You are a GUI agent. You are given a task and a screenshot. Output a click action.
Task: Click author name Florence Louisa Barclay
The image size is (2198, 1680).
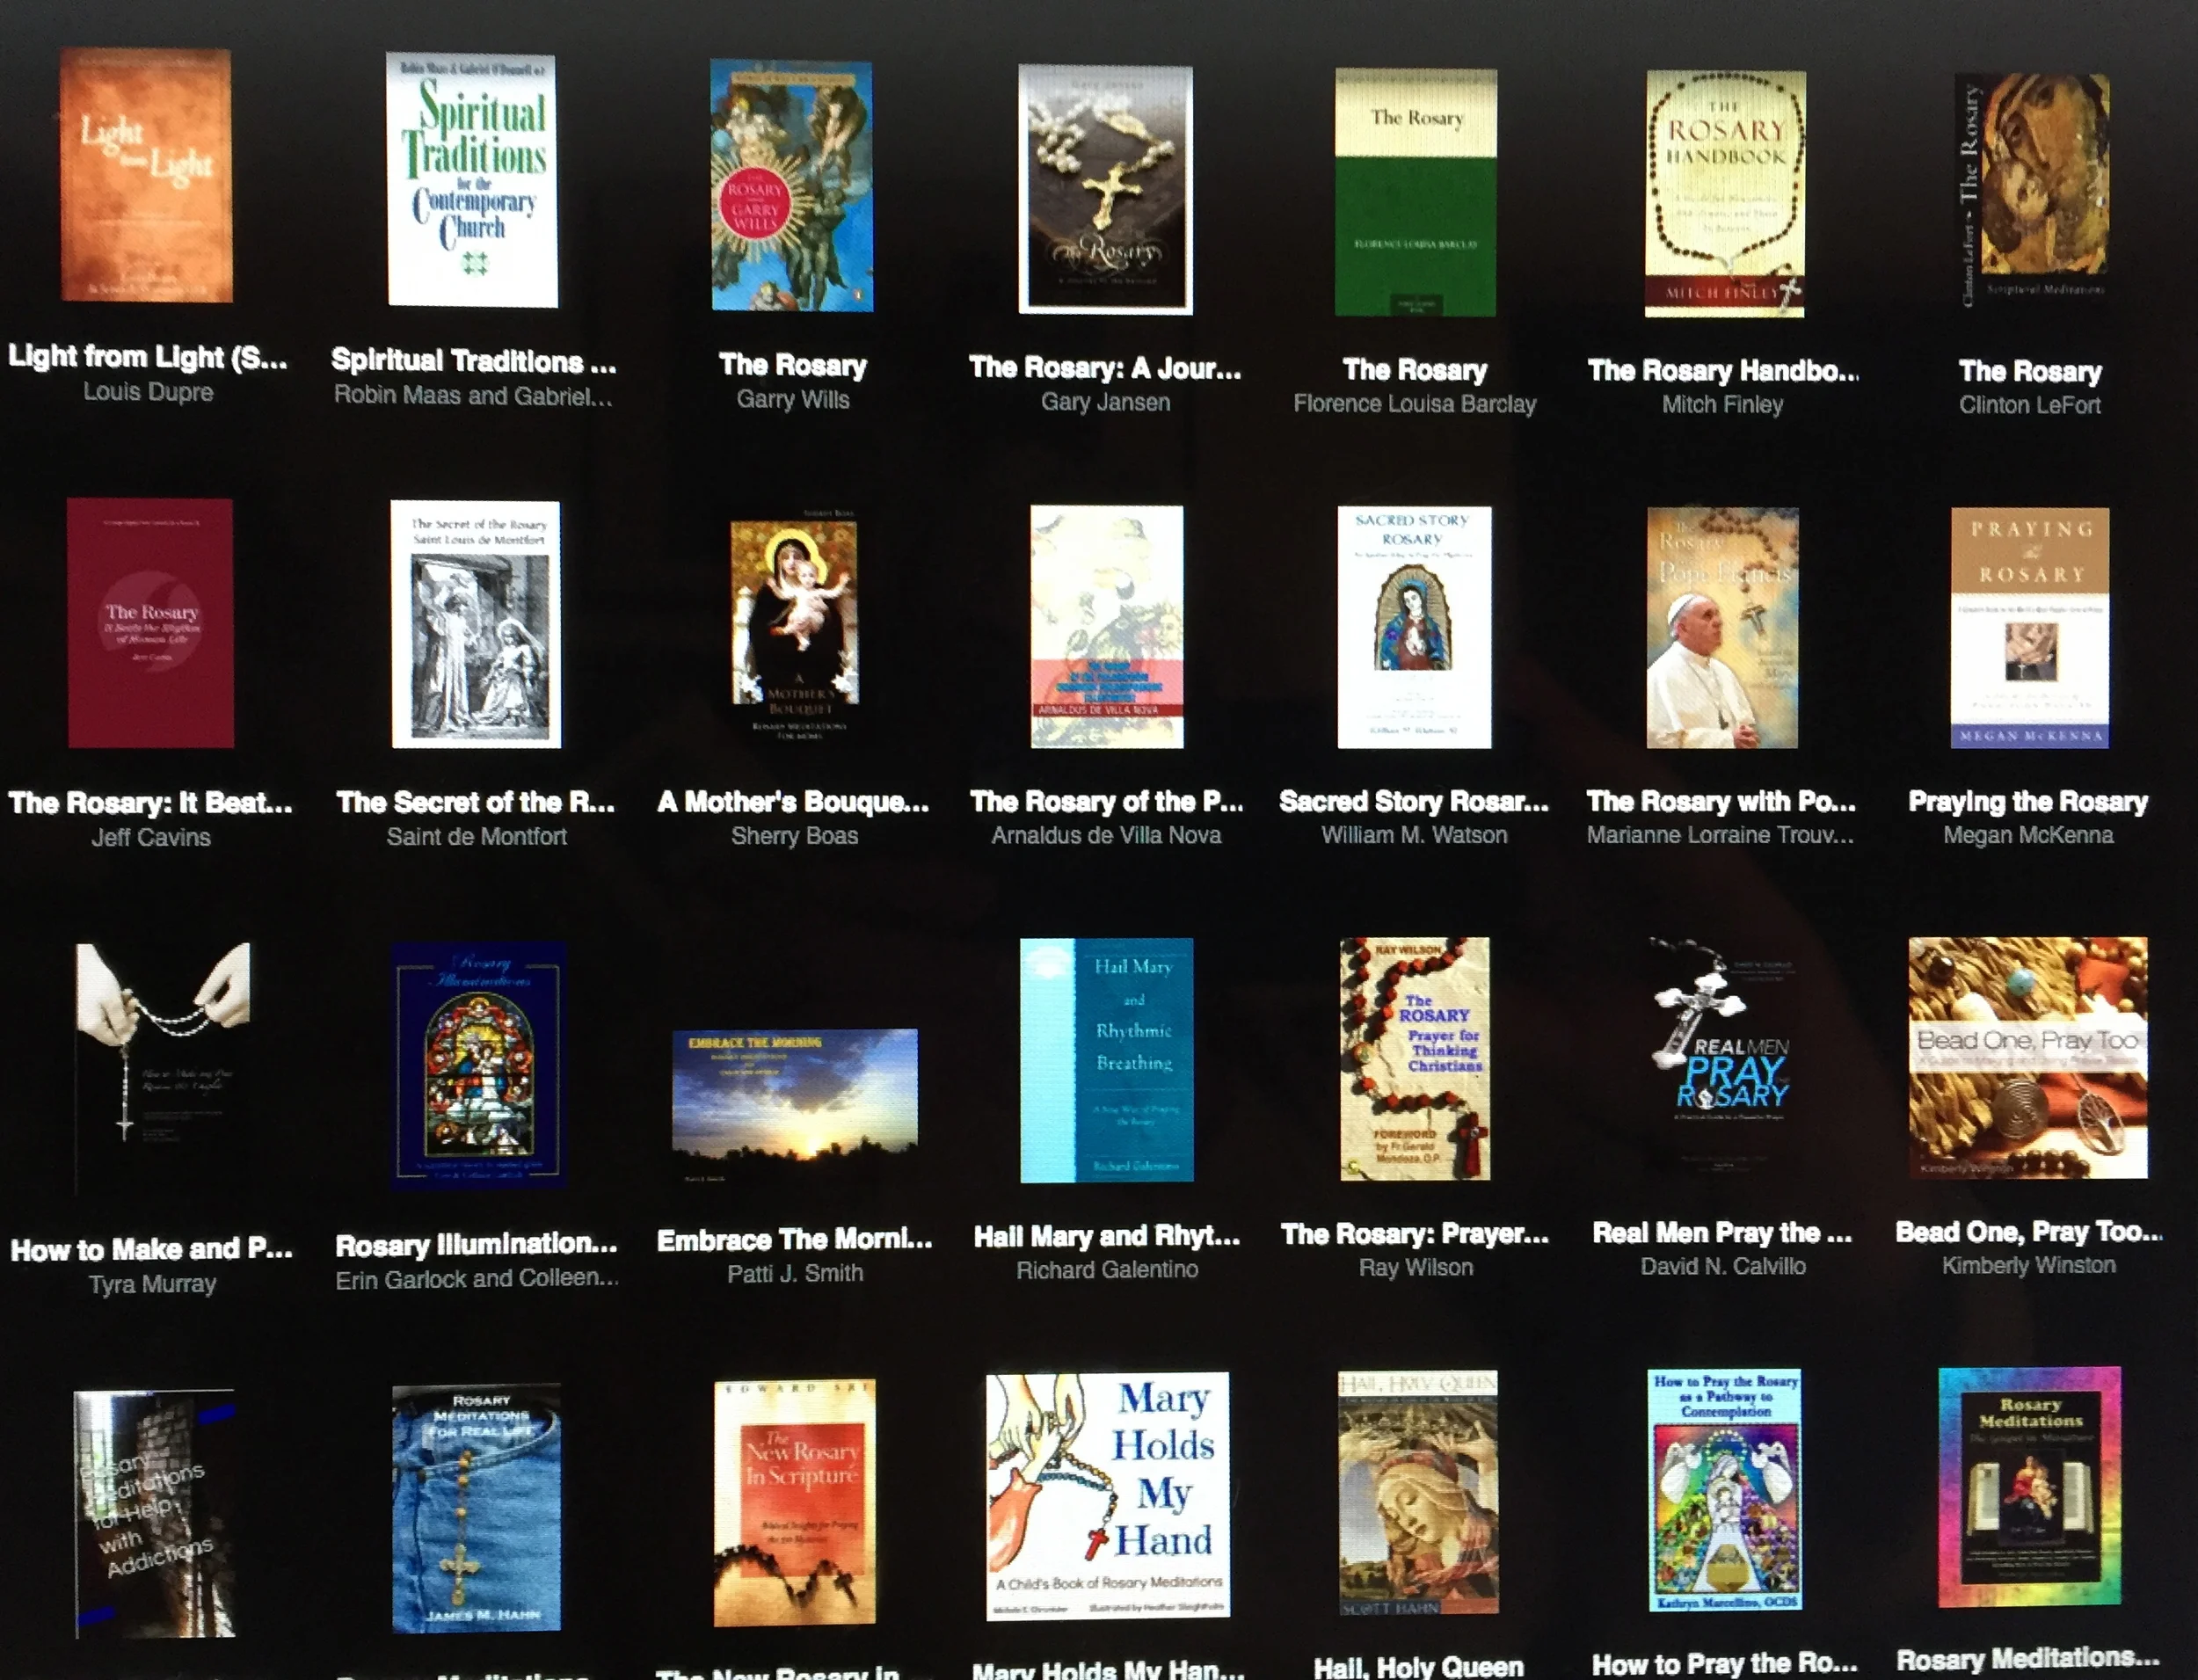pyautogui.click(x=1414, y=404)
